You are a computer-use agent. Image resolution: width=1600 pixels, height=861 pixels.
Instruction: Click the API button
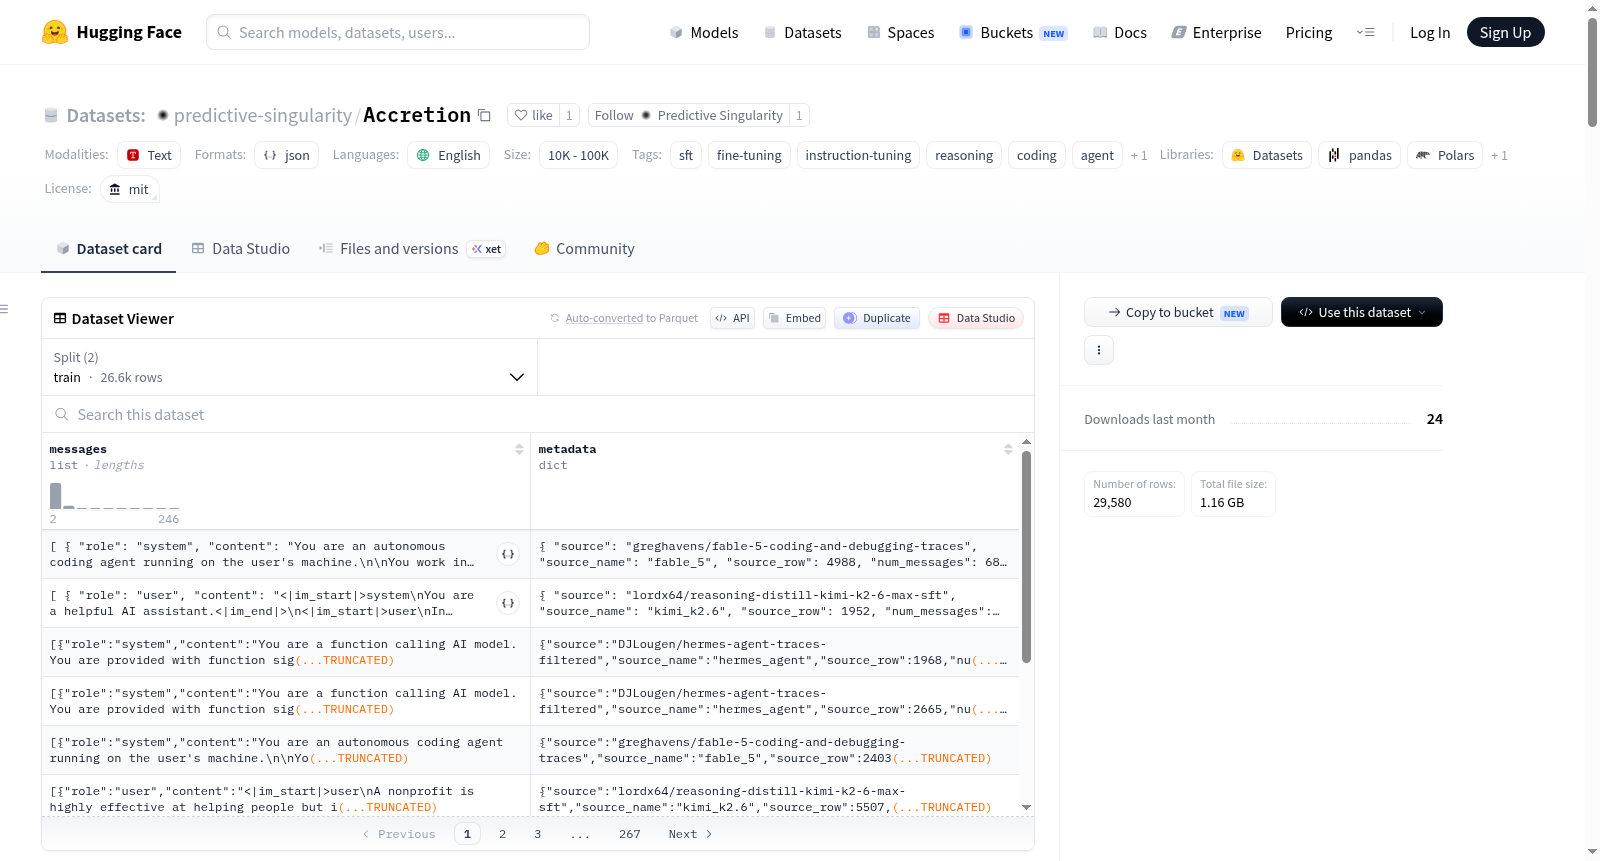pyautogui.click(x=733, y=318)
